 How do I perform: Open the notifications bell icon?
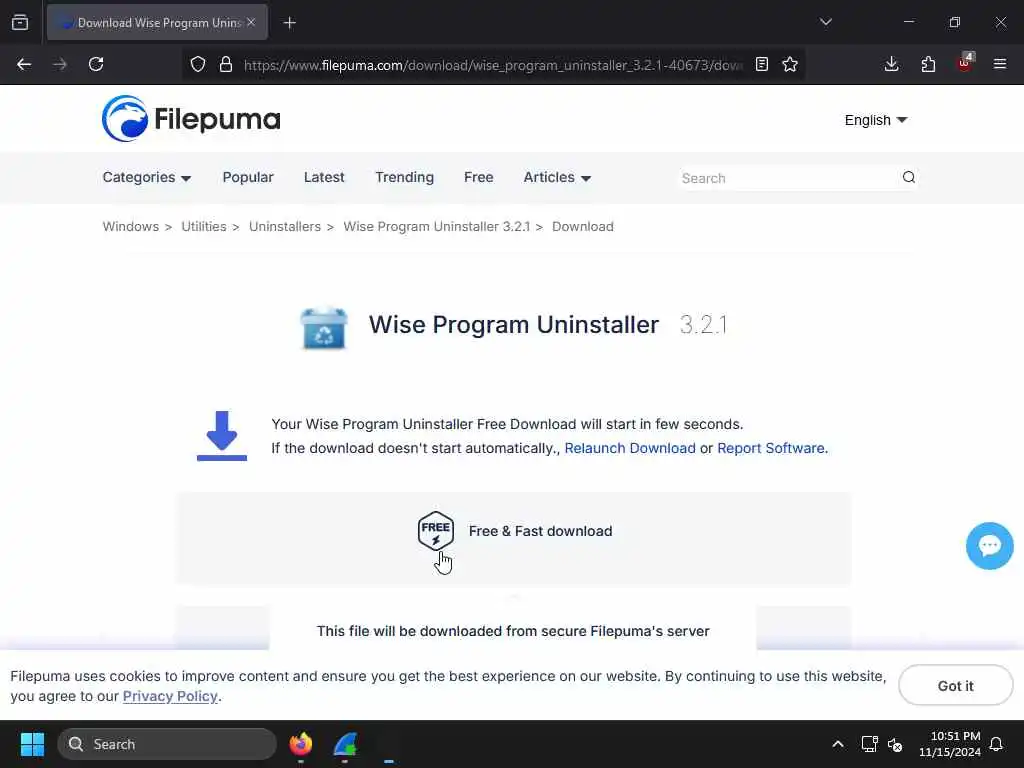pos(997,744)
